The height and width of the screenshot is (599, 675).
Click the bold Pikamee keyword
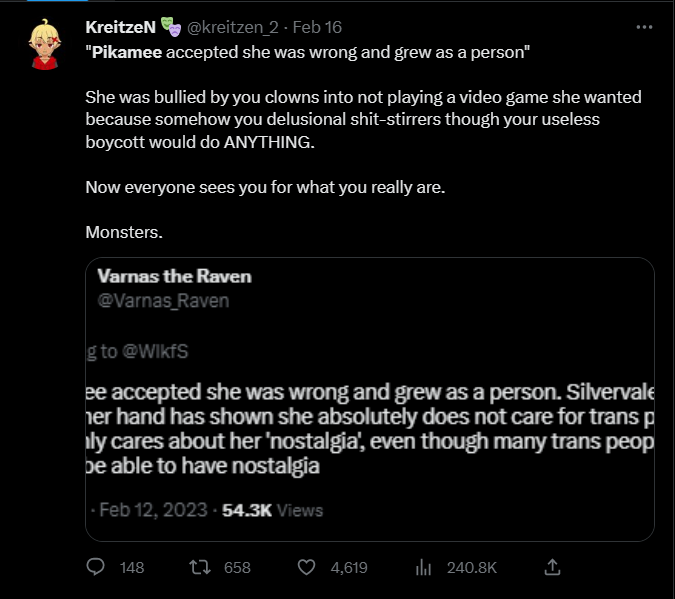tap(127, 51)
